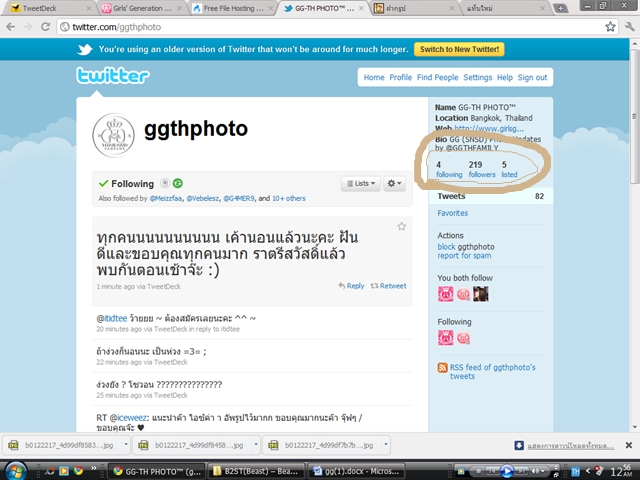640x480 pixels.
Task: Click the bookmark star in address bar
Action: [610, 27]
